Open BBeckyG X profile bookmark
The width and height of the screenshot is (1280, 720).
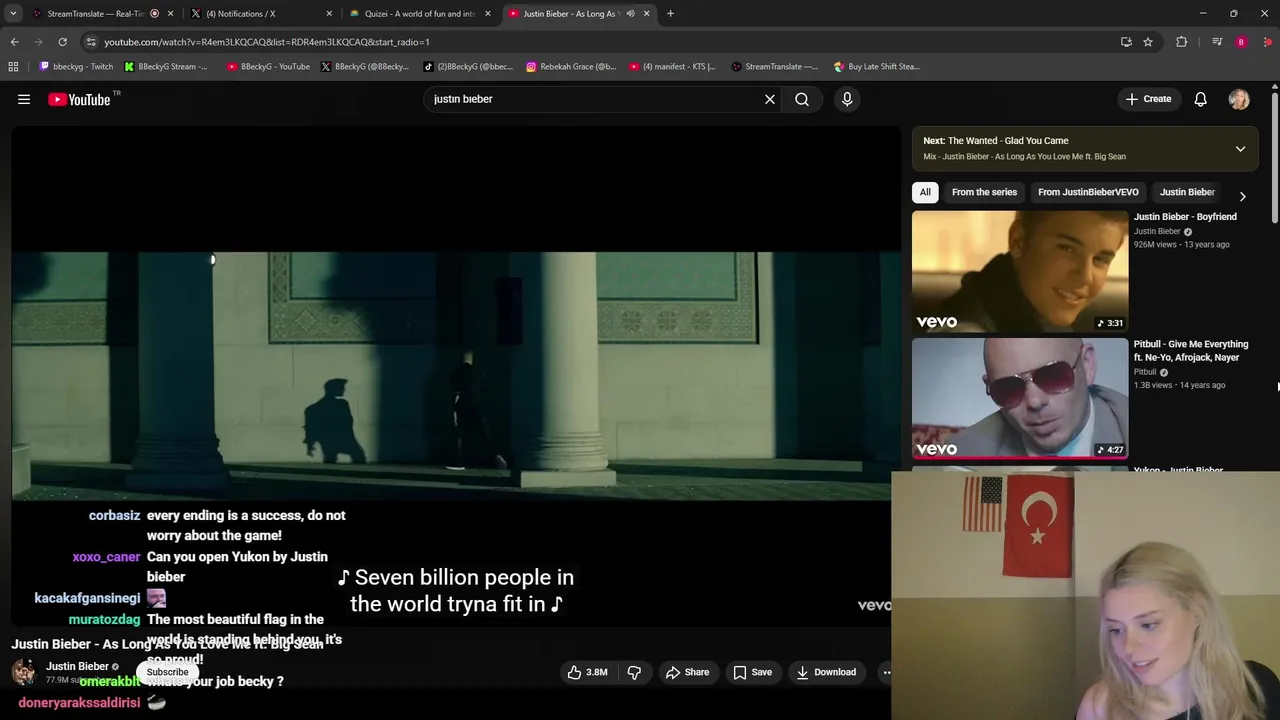[364, 67]
